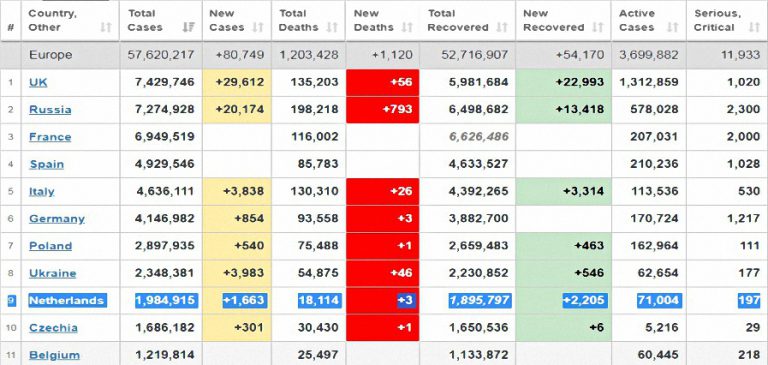Sort by New Deaths arrows icon

point(407,27)
